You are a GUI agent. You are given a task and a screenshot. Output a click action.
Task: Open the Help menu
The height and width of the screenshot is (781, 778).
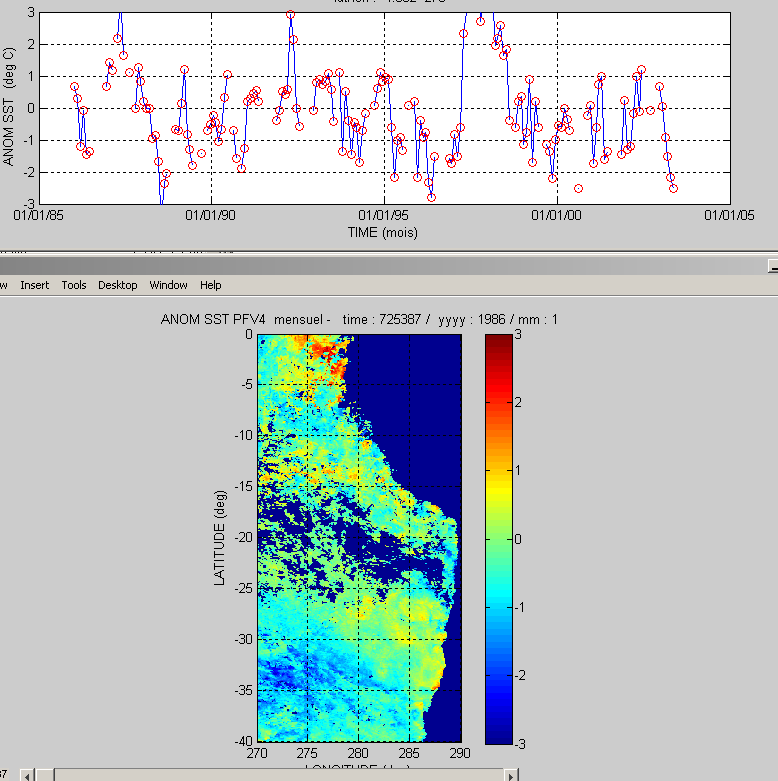tap(211, 285)
